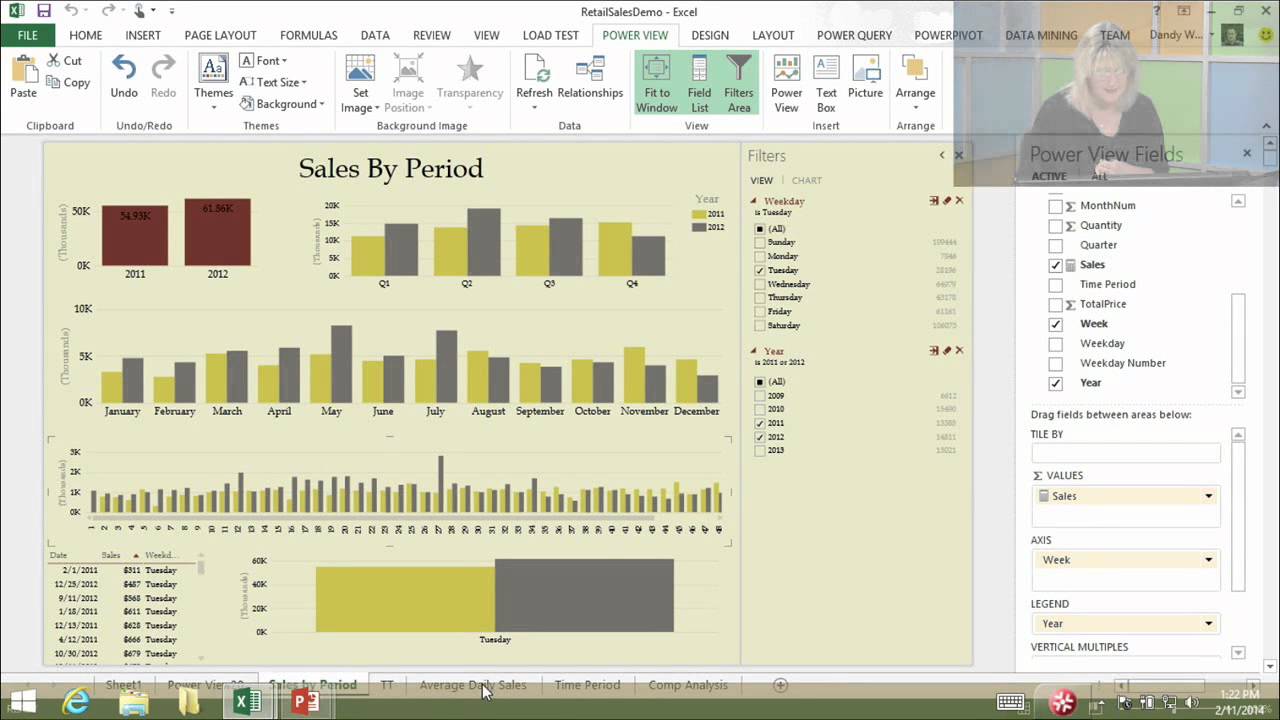Switch to the DESIGN ribbon tab
1280x720 pixels.
710,35
